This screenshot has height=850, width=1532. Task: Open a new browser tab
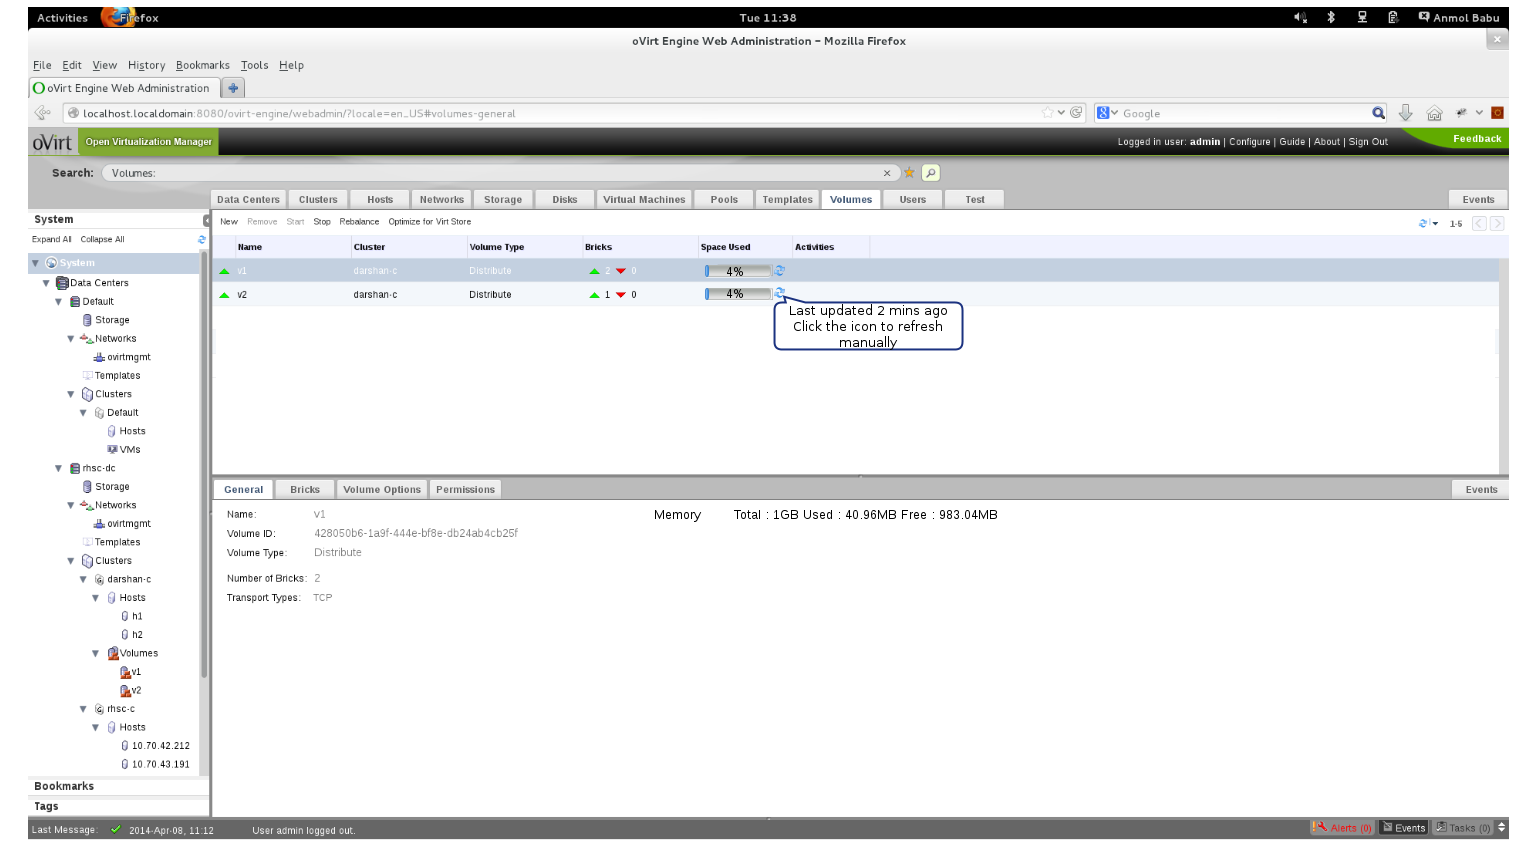pos(232,88)
